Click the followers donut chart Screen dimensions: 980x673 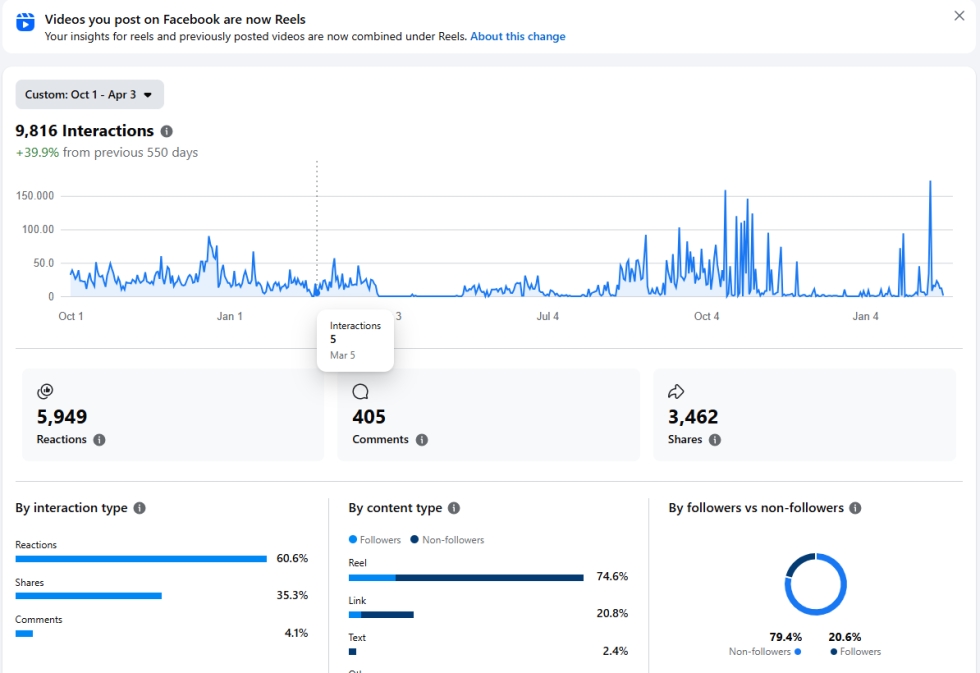[x=815, y=584]
